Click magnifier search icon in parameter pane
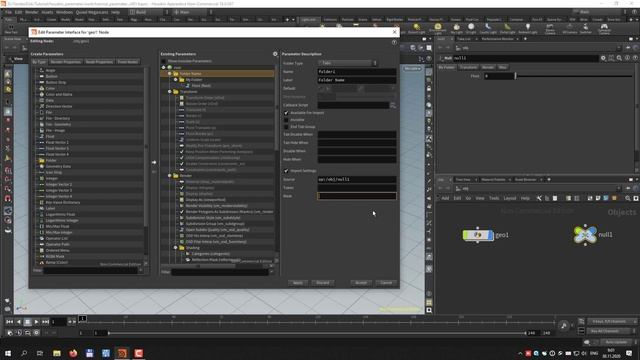 point(619,58)
